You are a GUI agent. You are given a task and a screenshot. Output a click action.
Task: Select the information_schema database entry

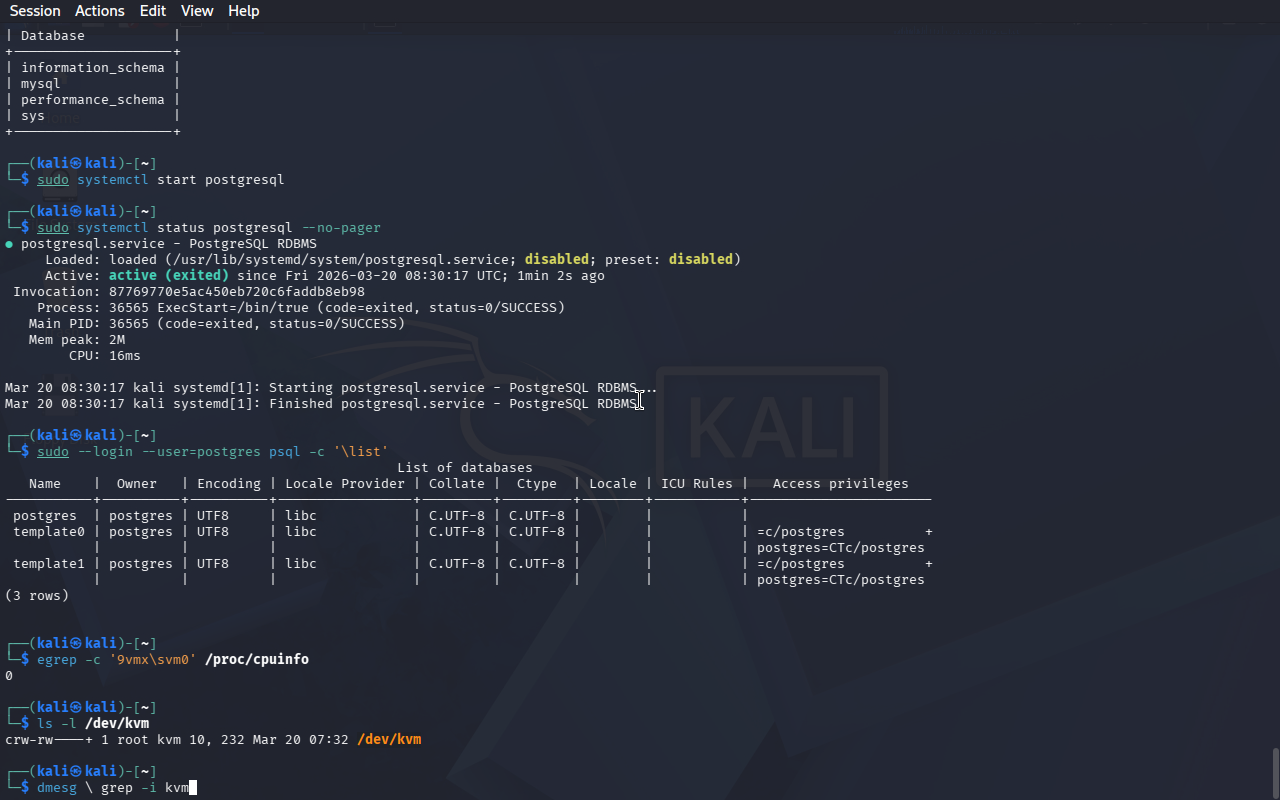click(93, 68)
